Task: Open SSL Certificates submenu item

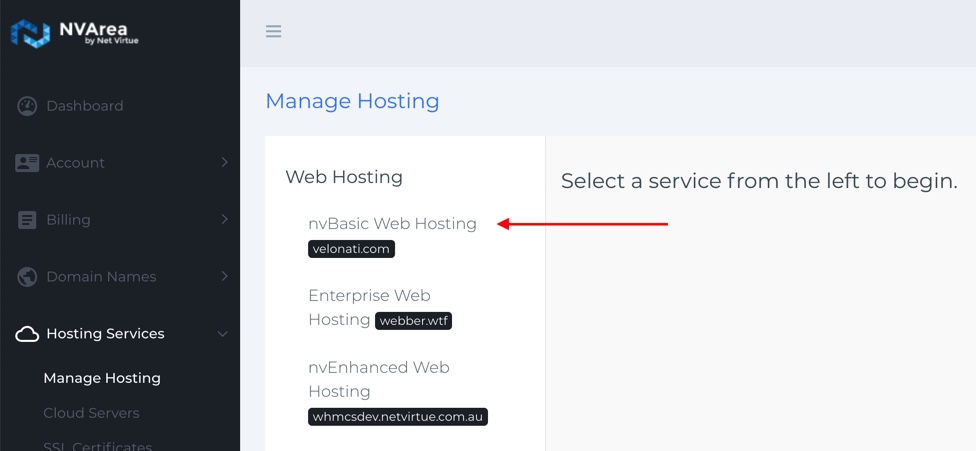Action: [98, 445]
